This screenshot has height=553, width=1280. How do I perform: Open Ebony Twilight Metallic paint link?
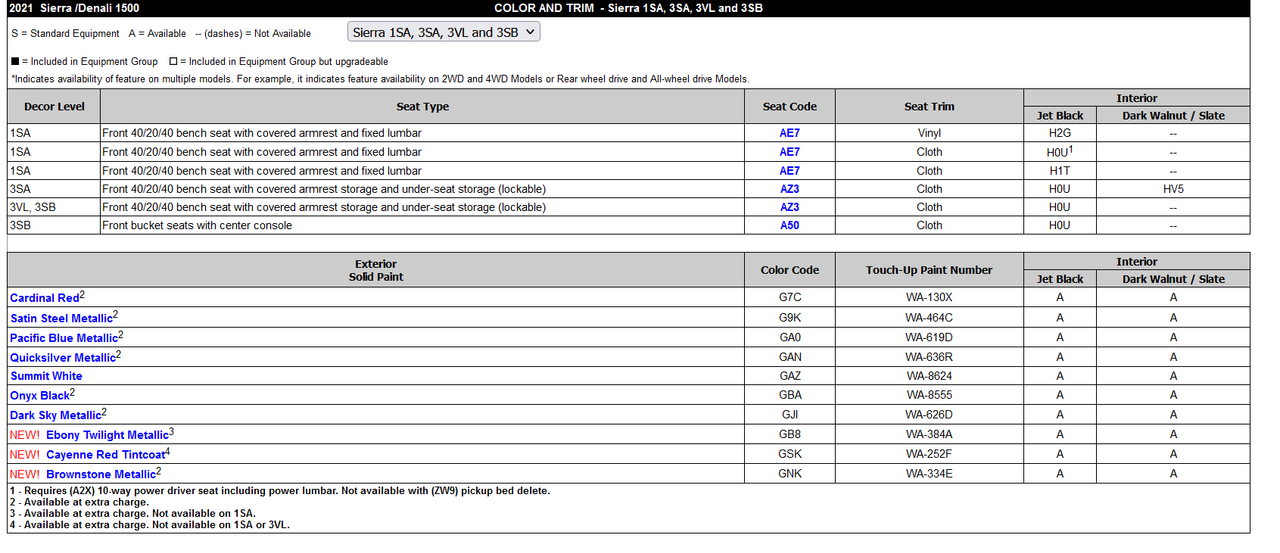click(x=107, y=435)
